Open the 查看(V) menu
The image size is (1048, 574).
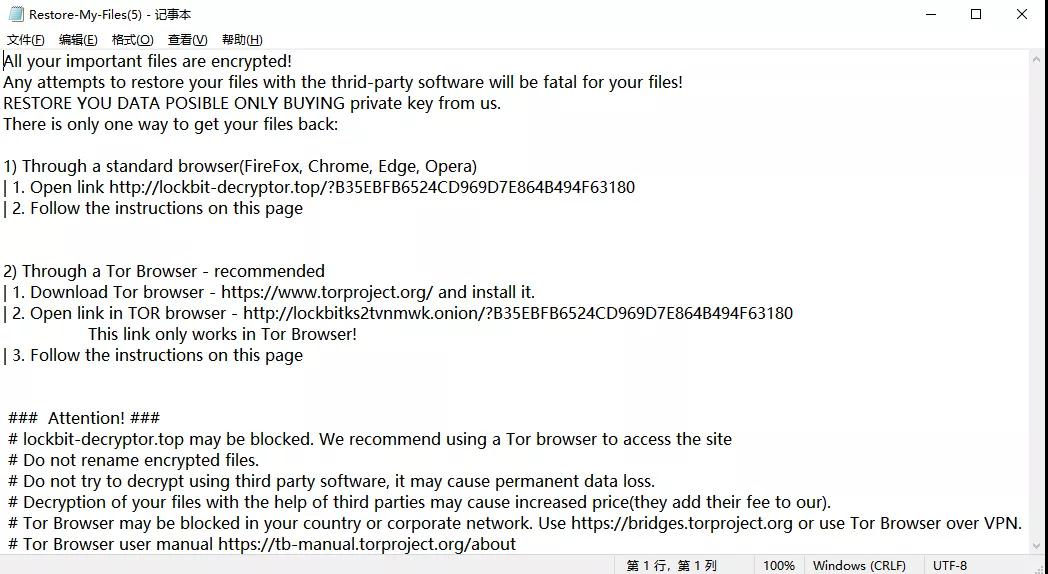point(187,40)
